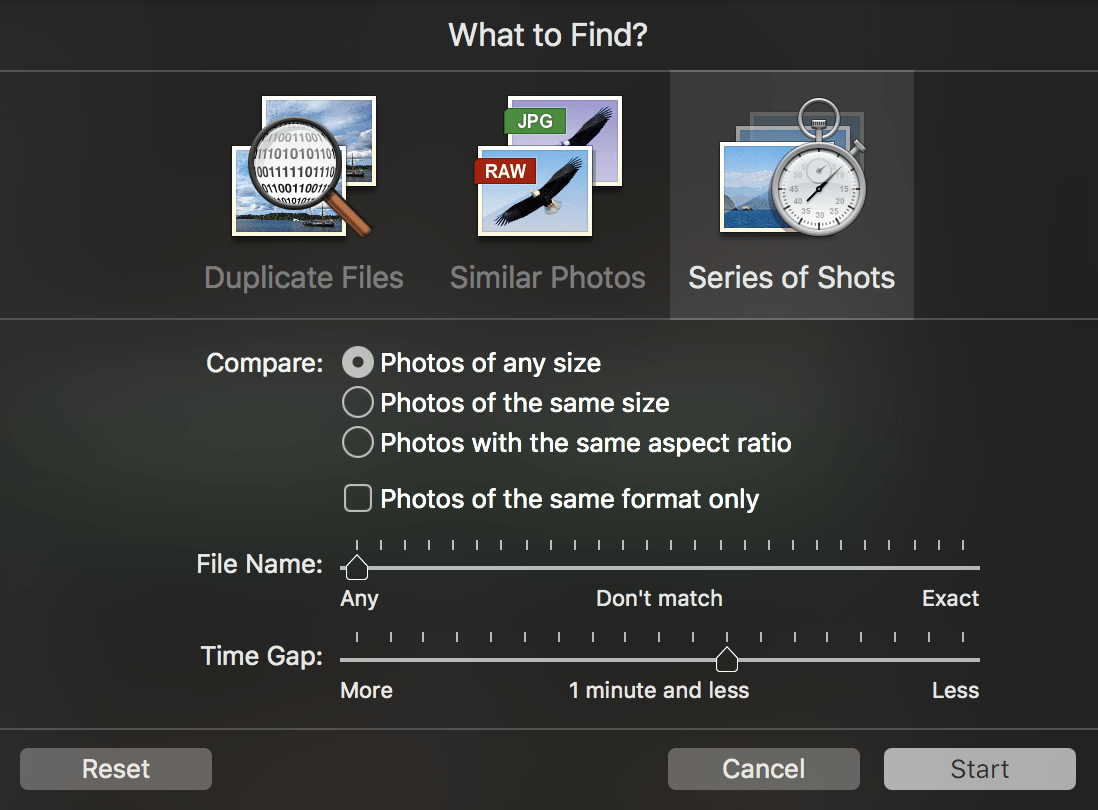This screenshot has width=1098, height=810.
Task: Set File Name slider to Don't match
Action: click(659, 567)
